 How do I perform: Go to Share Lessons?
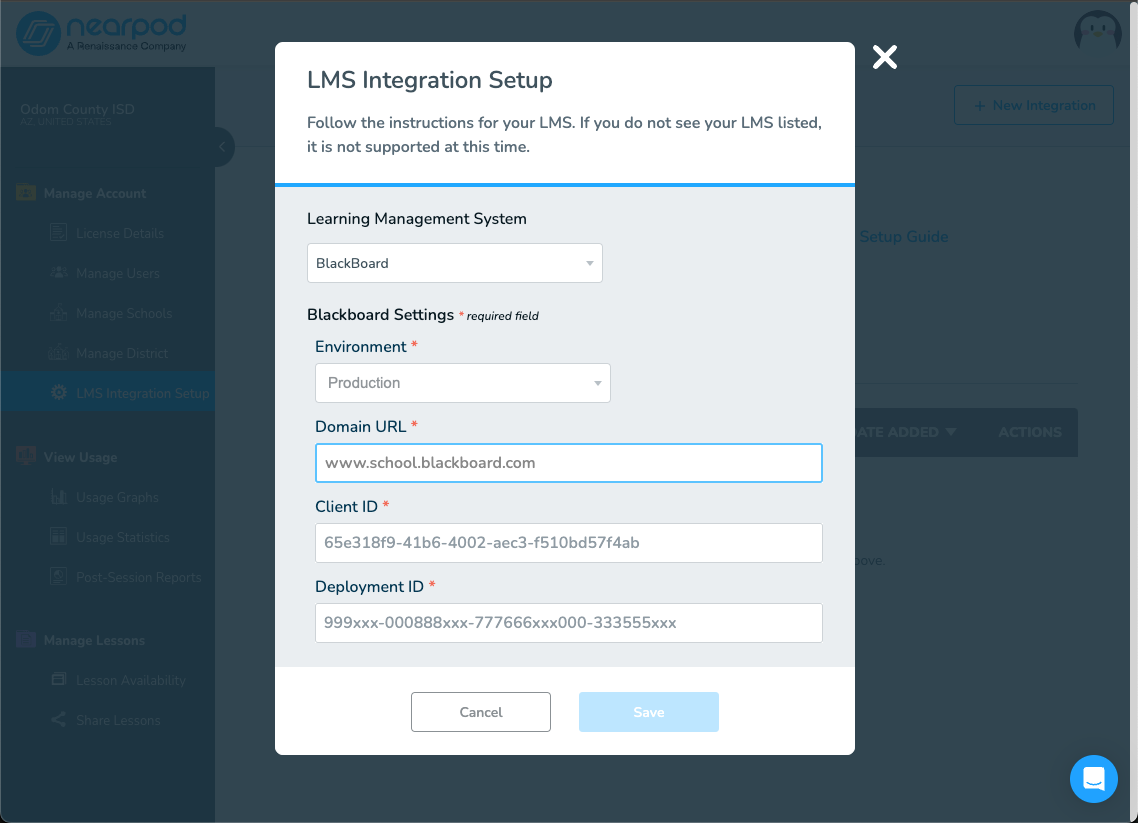(118, 720)
